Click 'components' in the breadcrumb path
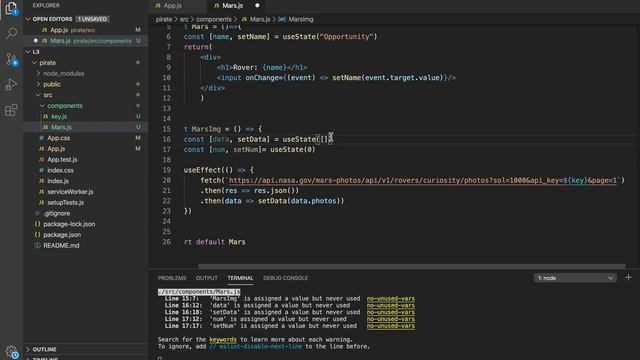Image resolution: width=640 pixels, height=360 pixels. [x=214, y=19]
